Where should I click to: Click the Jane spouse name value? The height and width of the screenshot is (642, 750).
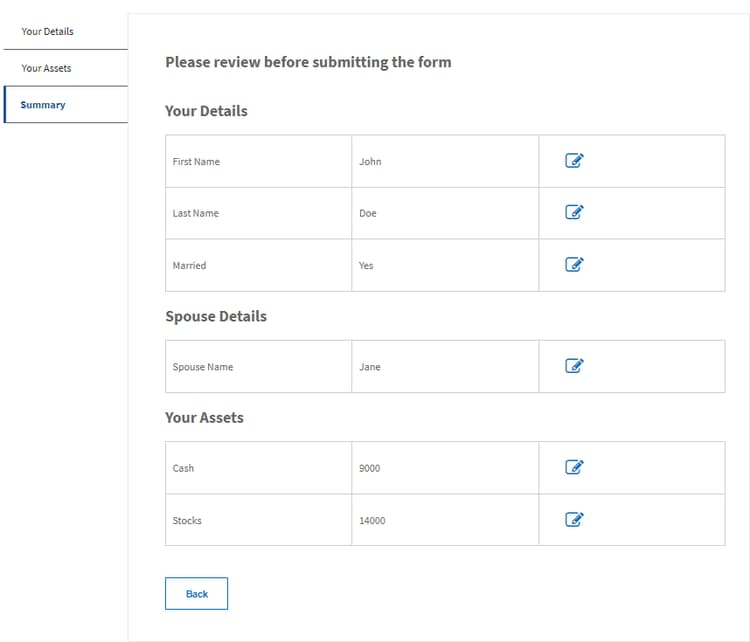(x=370, y=367)
